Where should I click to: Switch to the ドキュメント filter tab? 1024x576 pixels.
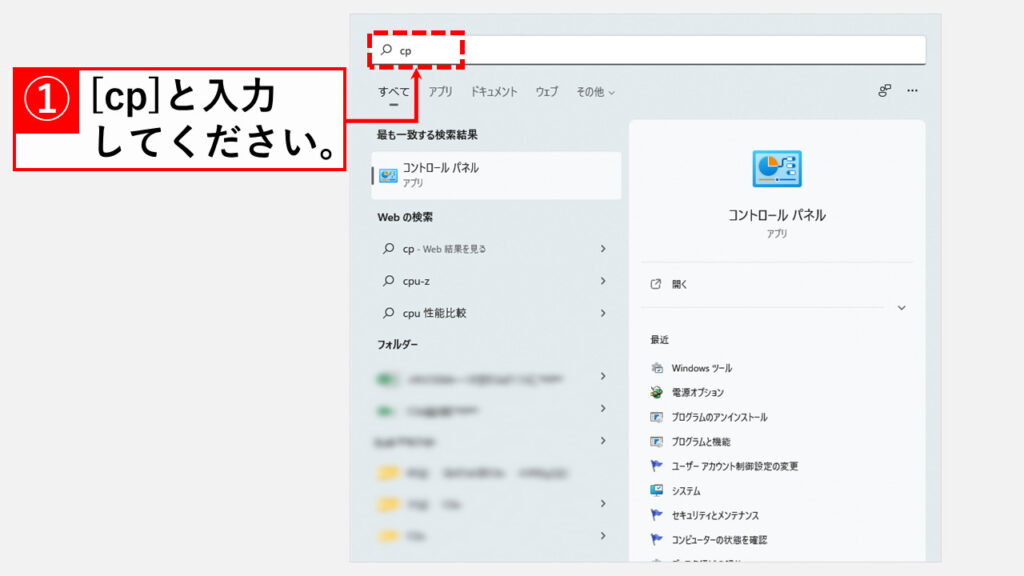494,92
